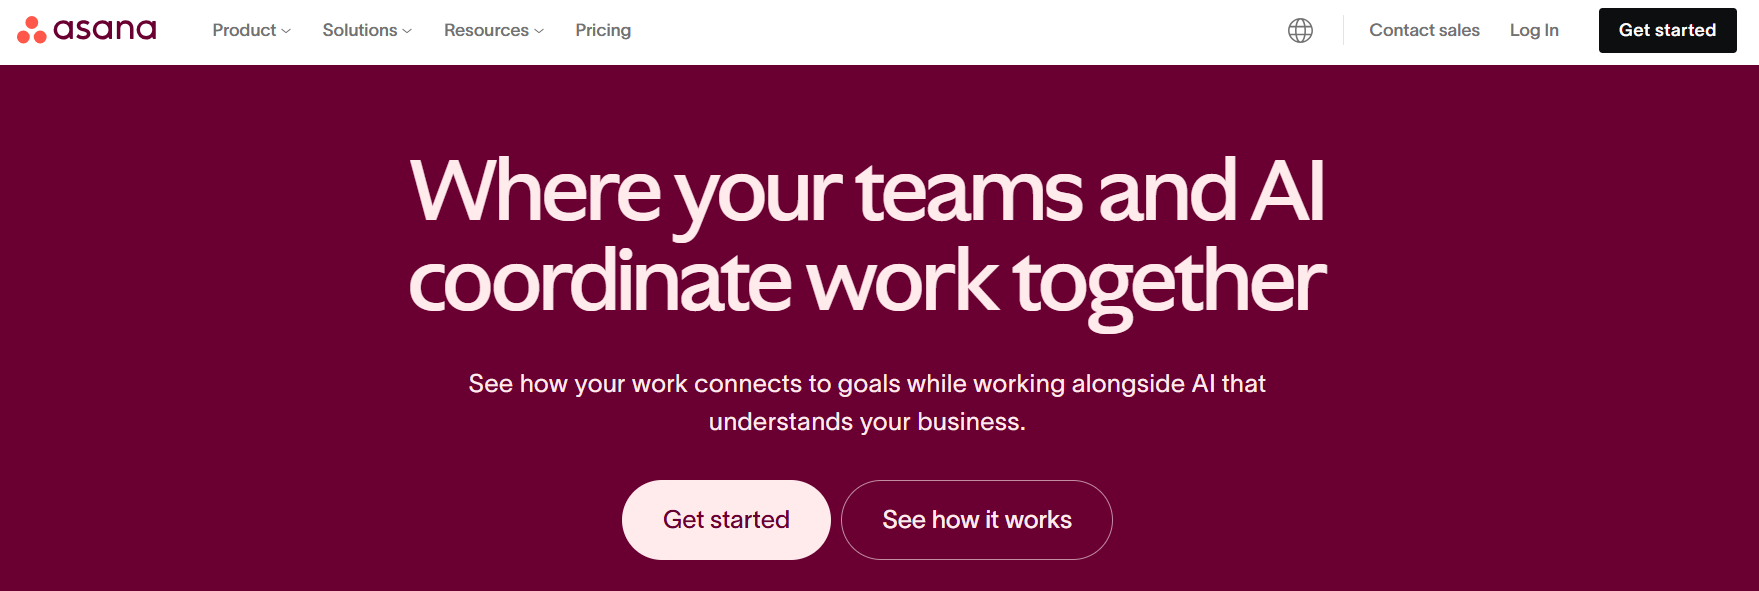Viewport: 1759px width, 591px height.
Task: Open the language selector globe icon
Action: [x=1300, y=30]
